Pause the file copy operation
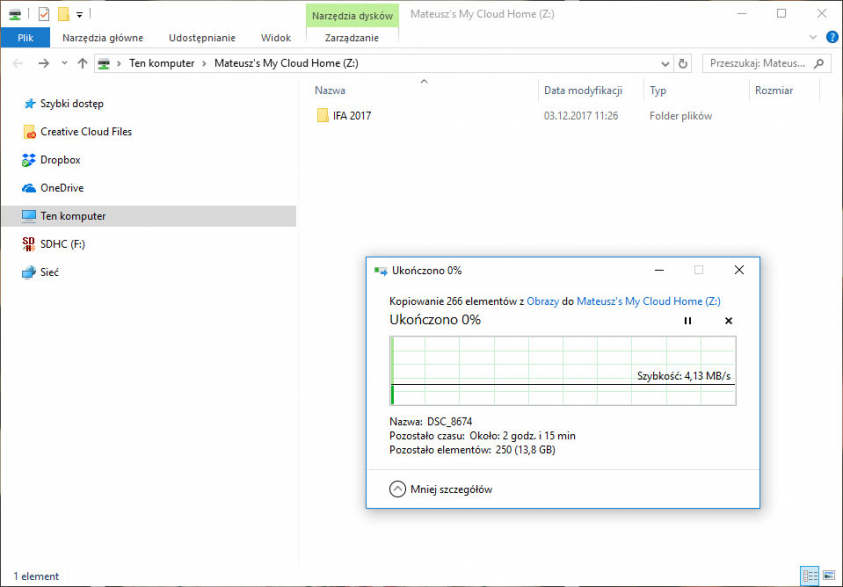Image resolution: width=843 pixels, height=587 pixels. 687,321
